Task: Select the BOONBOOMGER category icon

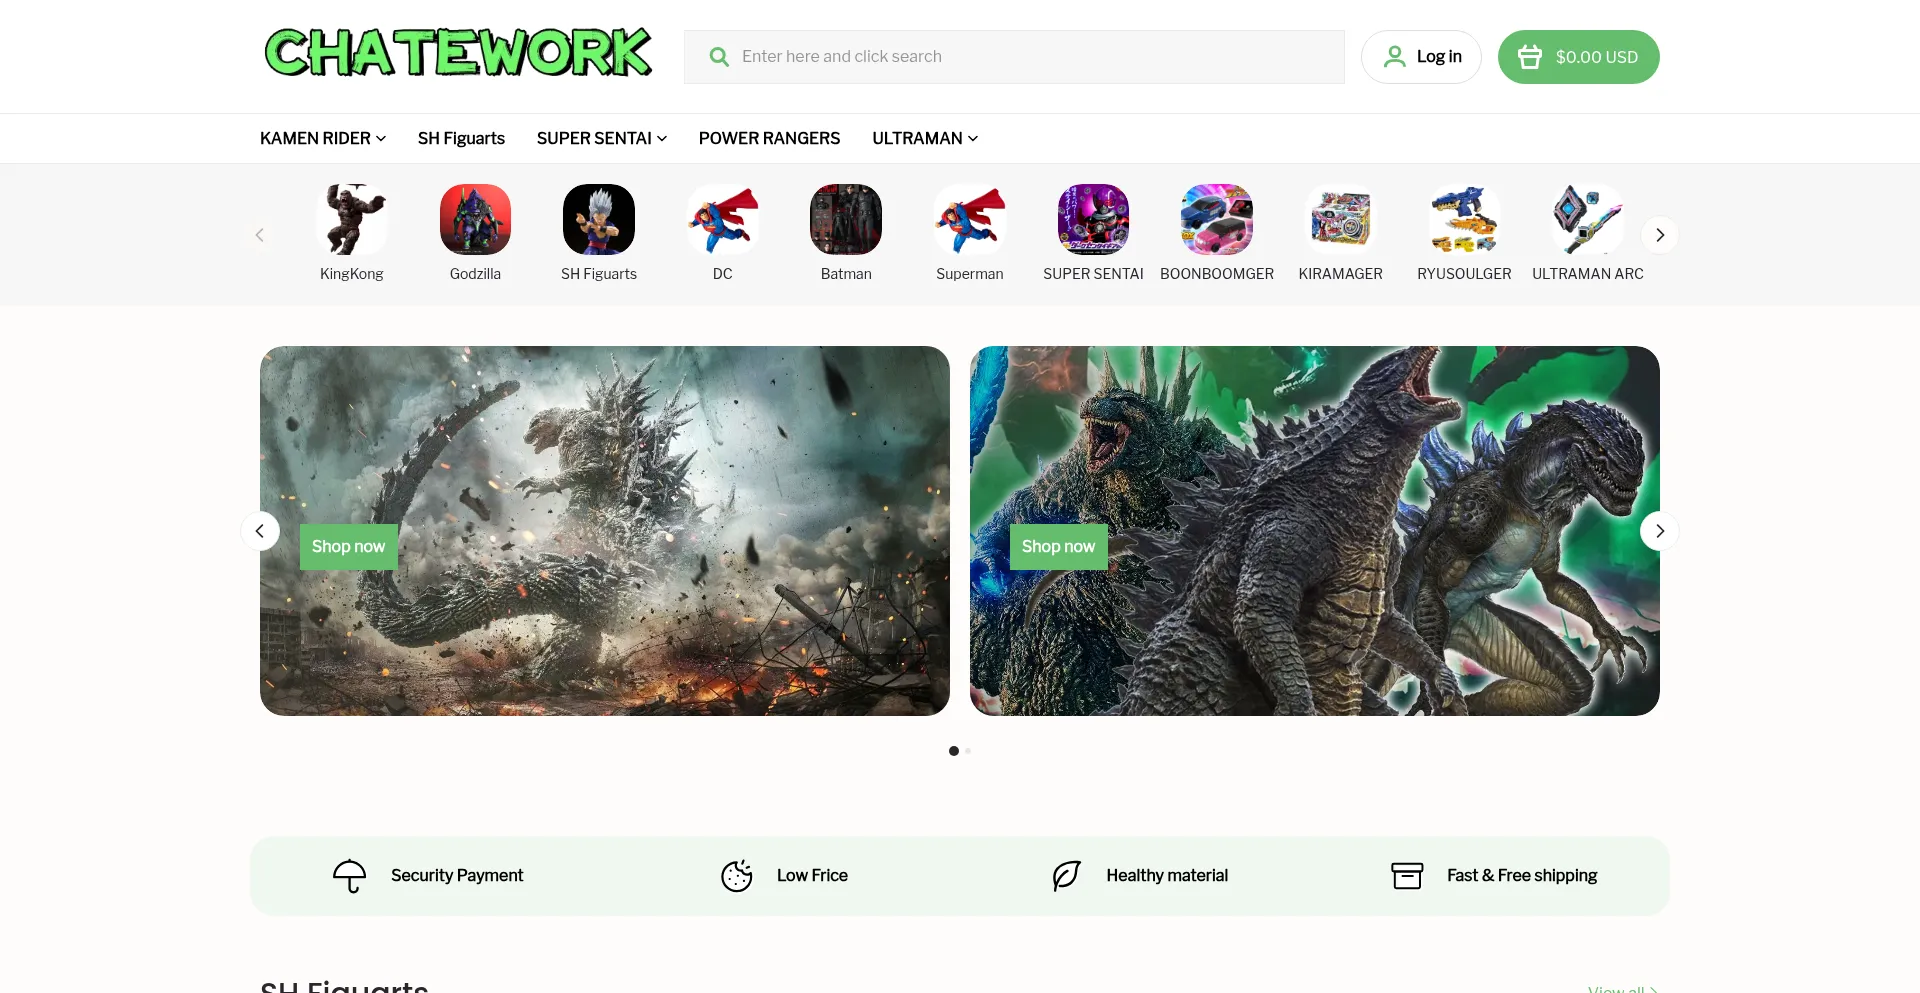Action: click(1217, 220)
